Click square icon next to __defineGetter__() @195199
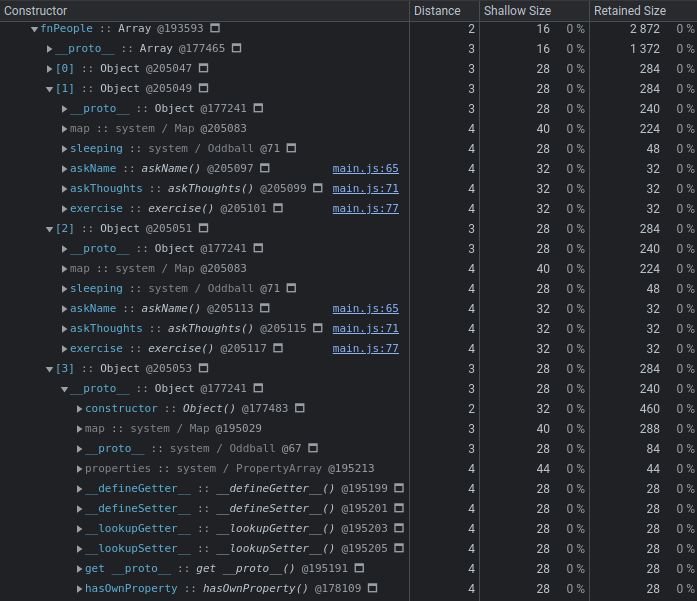 (x=399, y=488)
